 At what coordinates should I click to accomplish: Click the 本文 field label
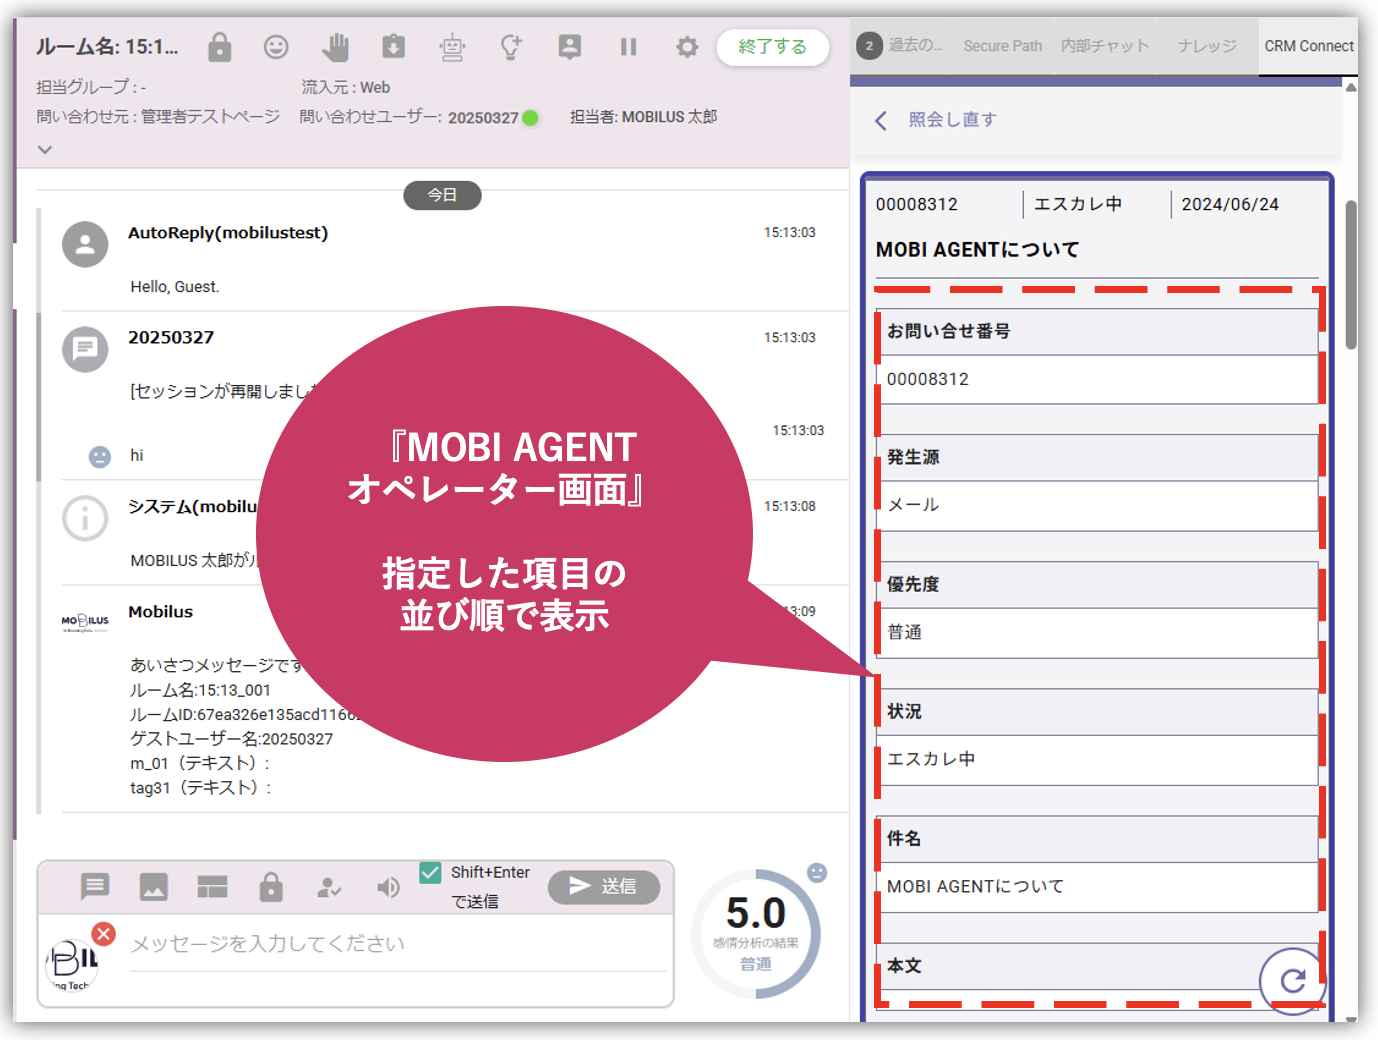(x=904, y=966)
